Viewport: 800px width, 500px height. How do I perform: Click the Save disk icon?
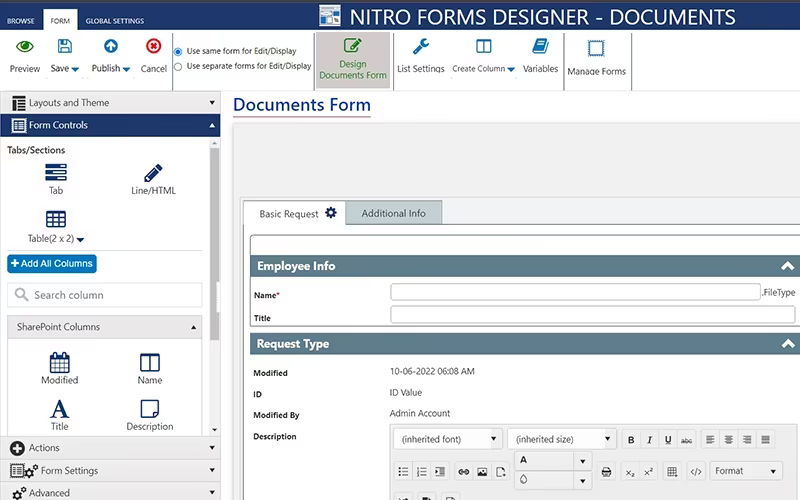pos(64,46)
